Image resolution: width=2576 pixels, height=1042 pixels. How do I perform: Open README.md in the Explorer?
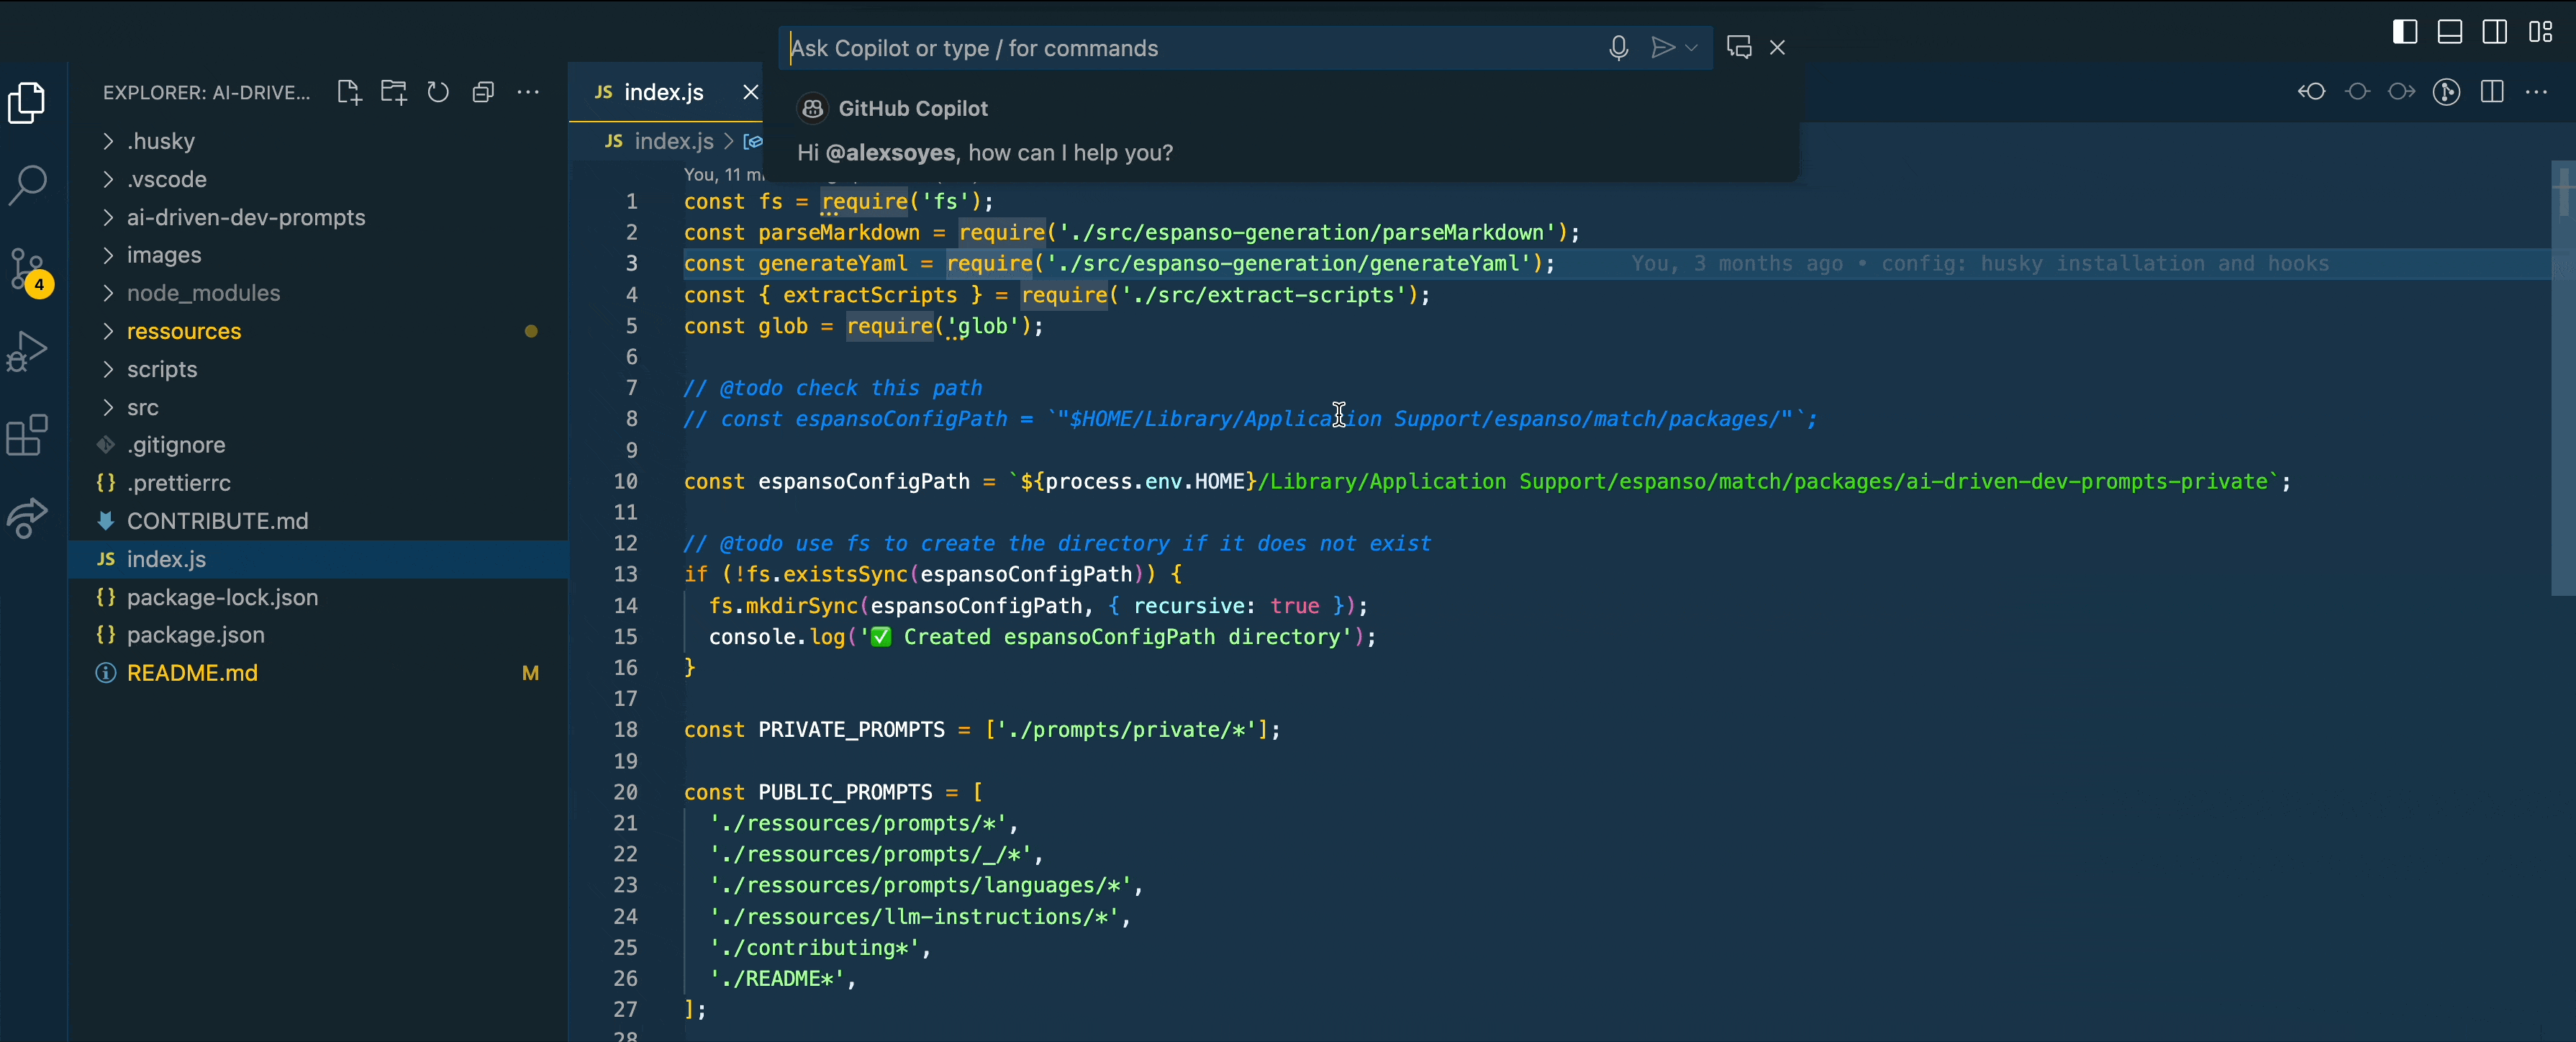point(192,673)
